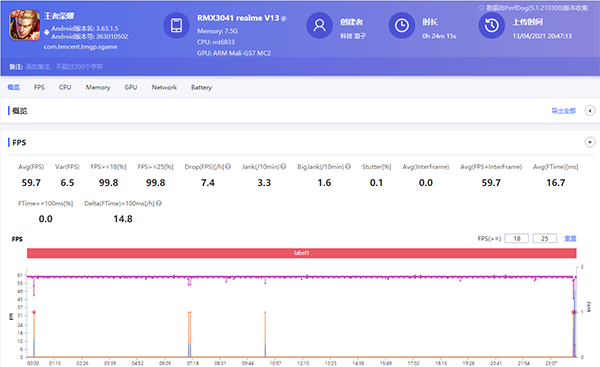Click the red label1 bar

(302, 253)
